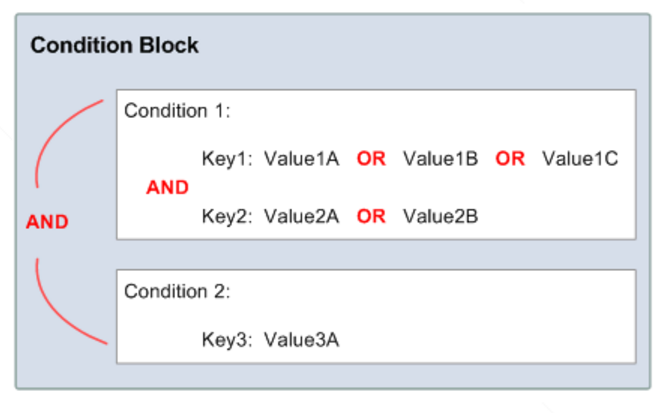Click the Value1A text
The image size is (672, 413).
click(301, 159)
